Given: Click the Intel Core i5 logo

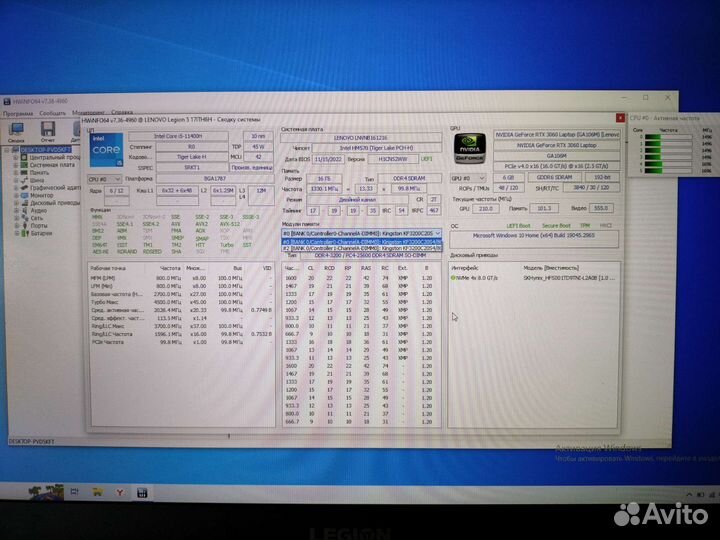Looking at the screenshot, I should [x=106, y=150].
